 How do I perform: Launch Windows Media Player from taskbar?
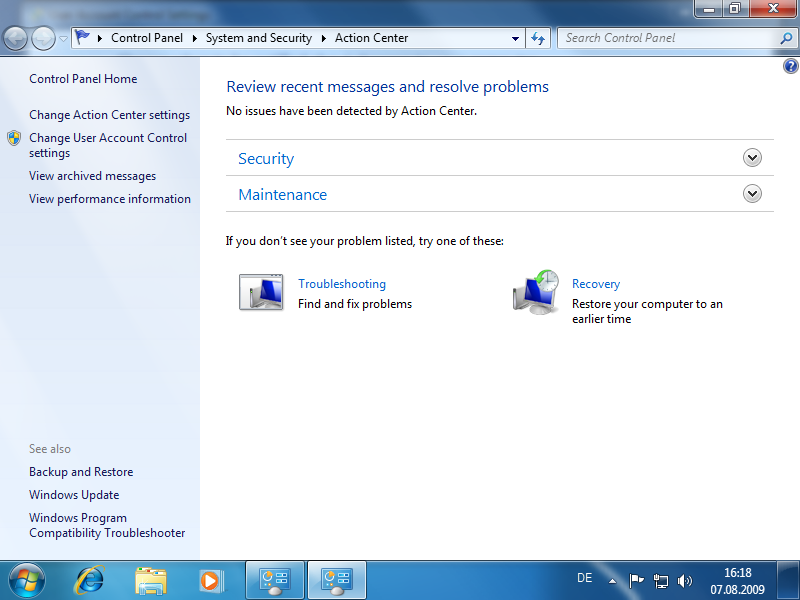(x=210, y=579)
